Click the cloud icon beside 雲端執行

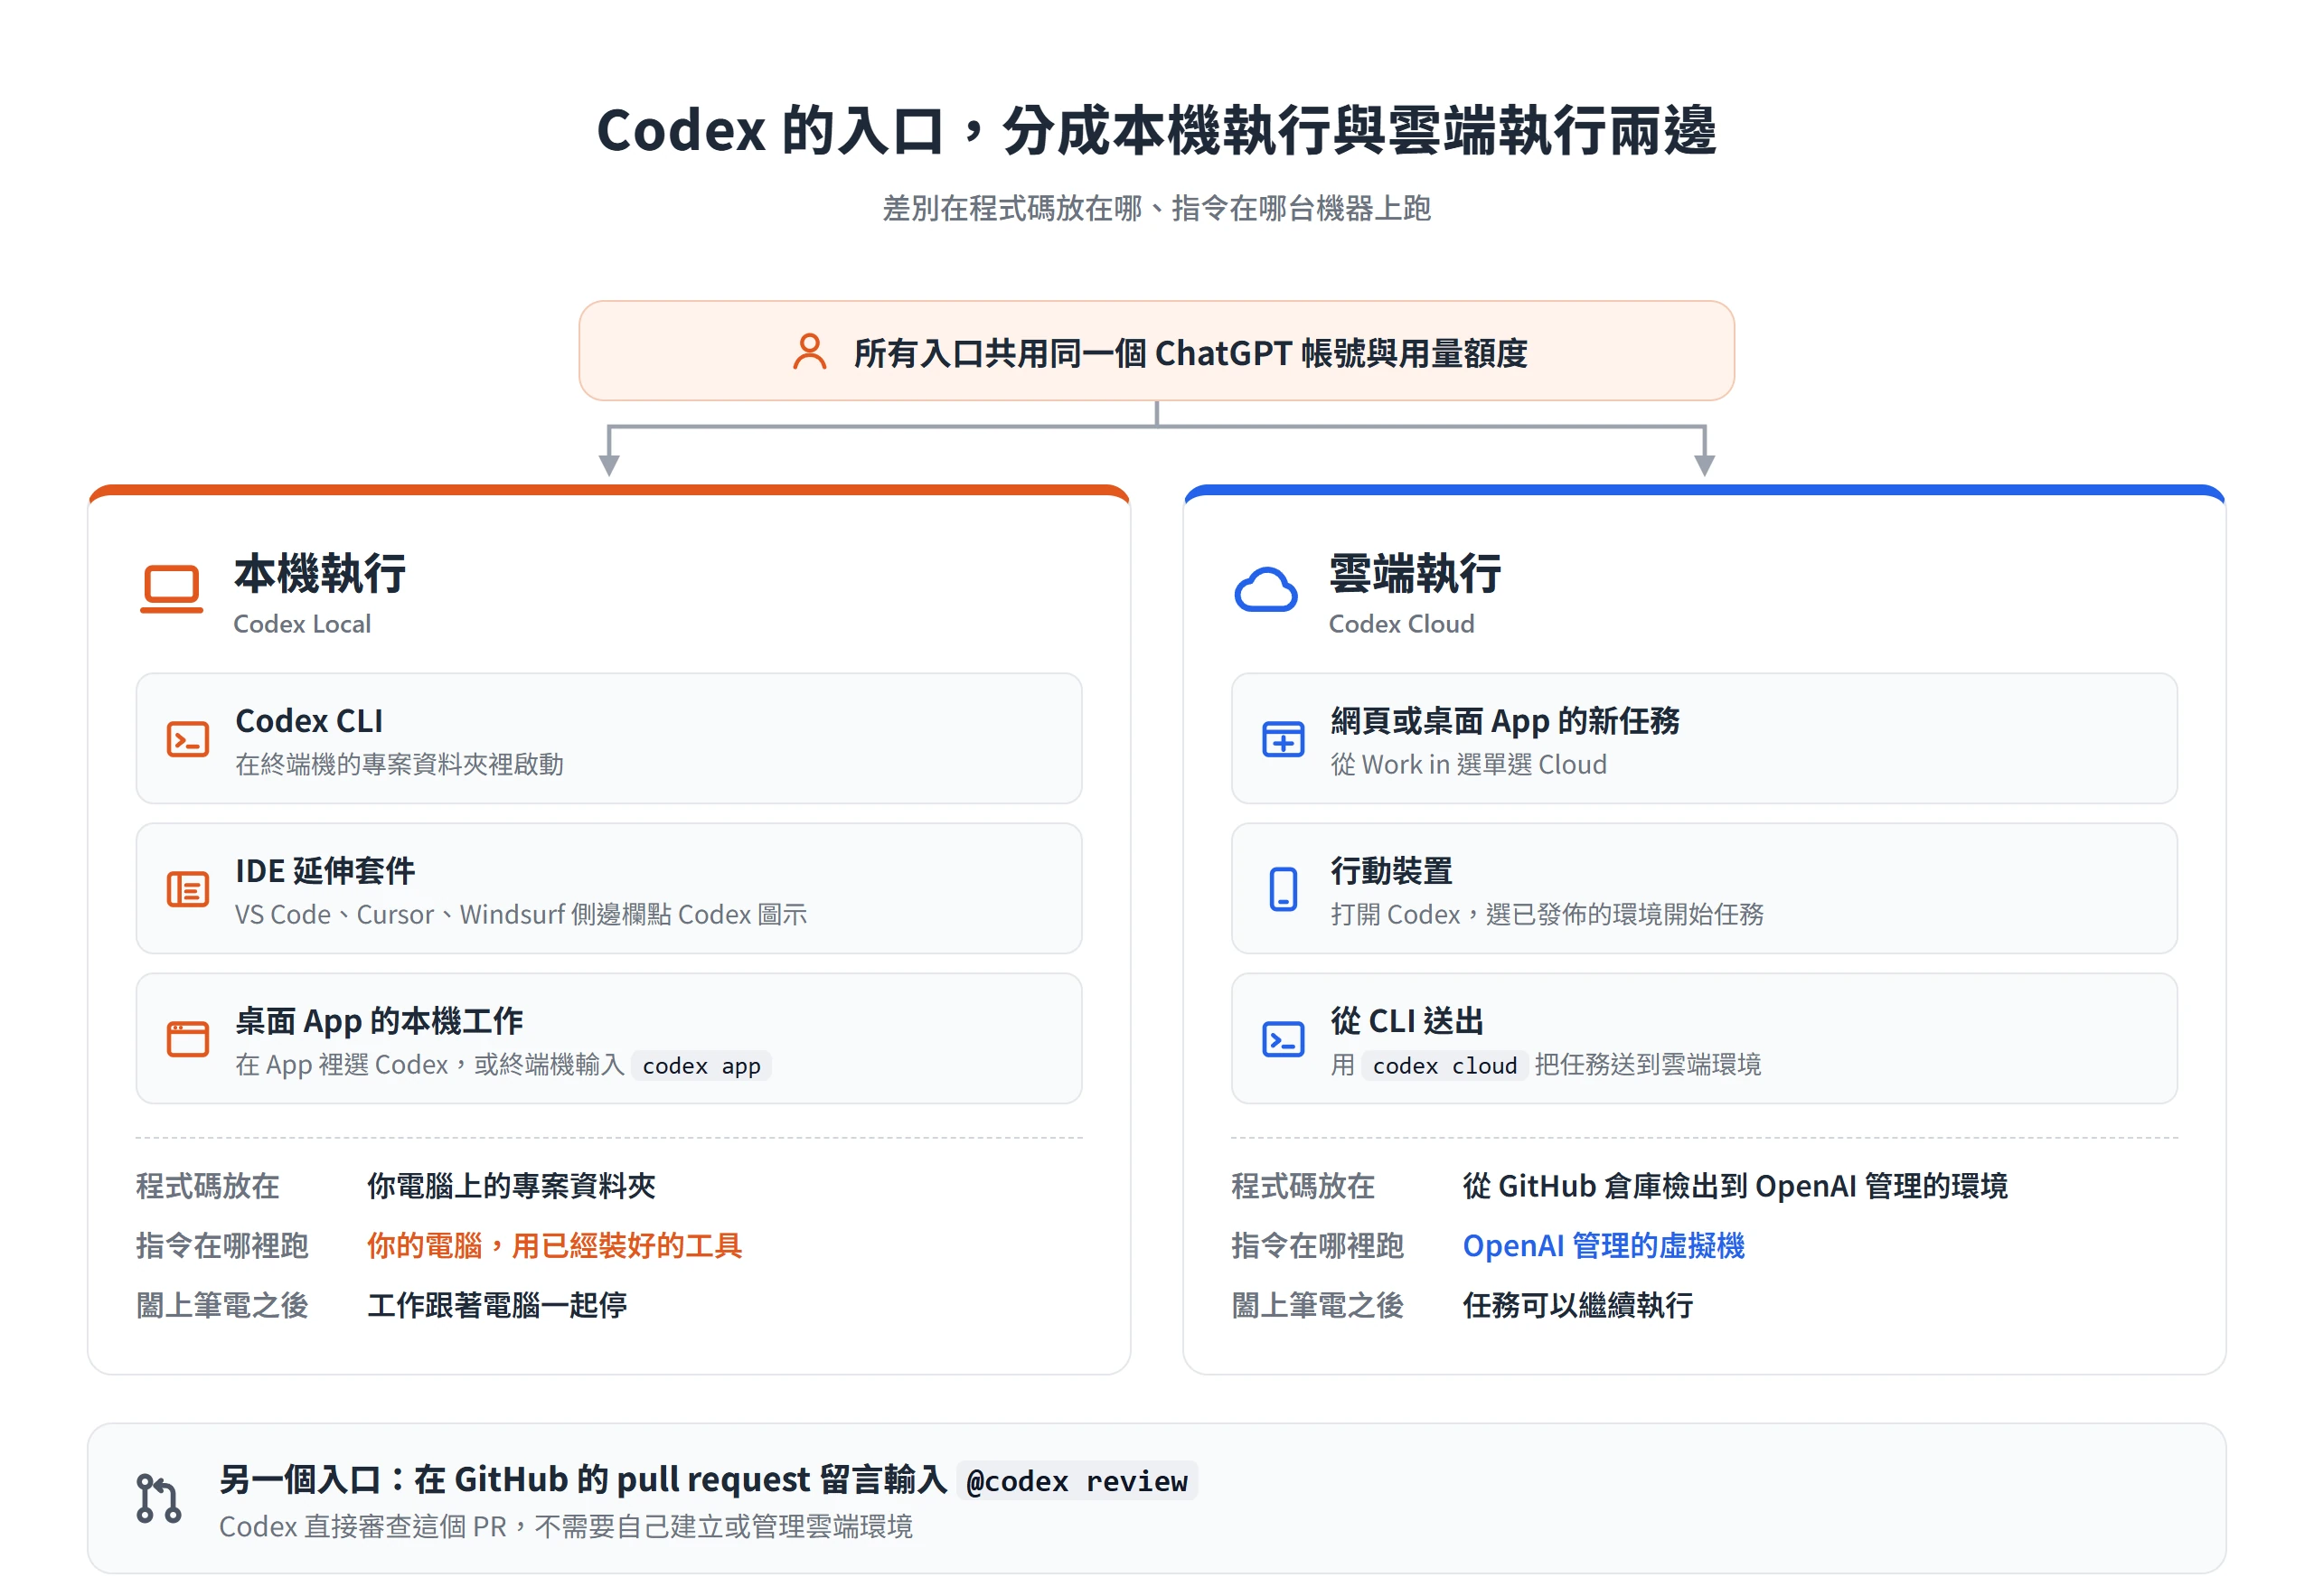1266,589
